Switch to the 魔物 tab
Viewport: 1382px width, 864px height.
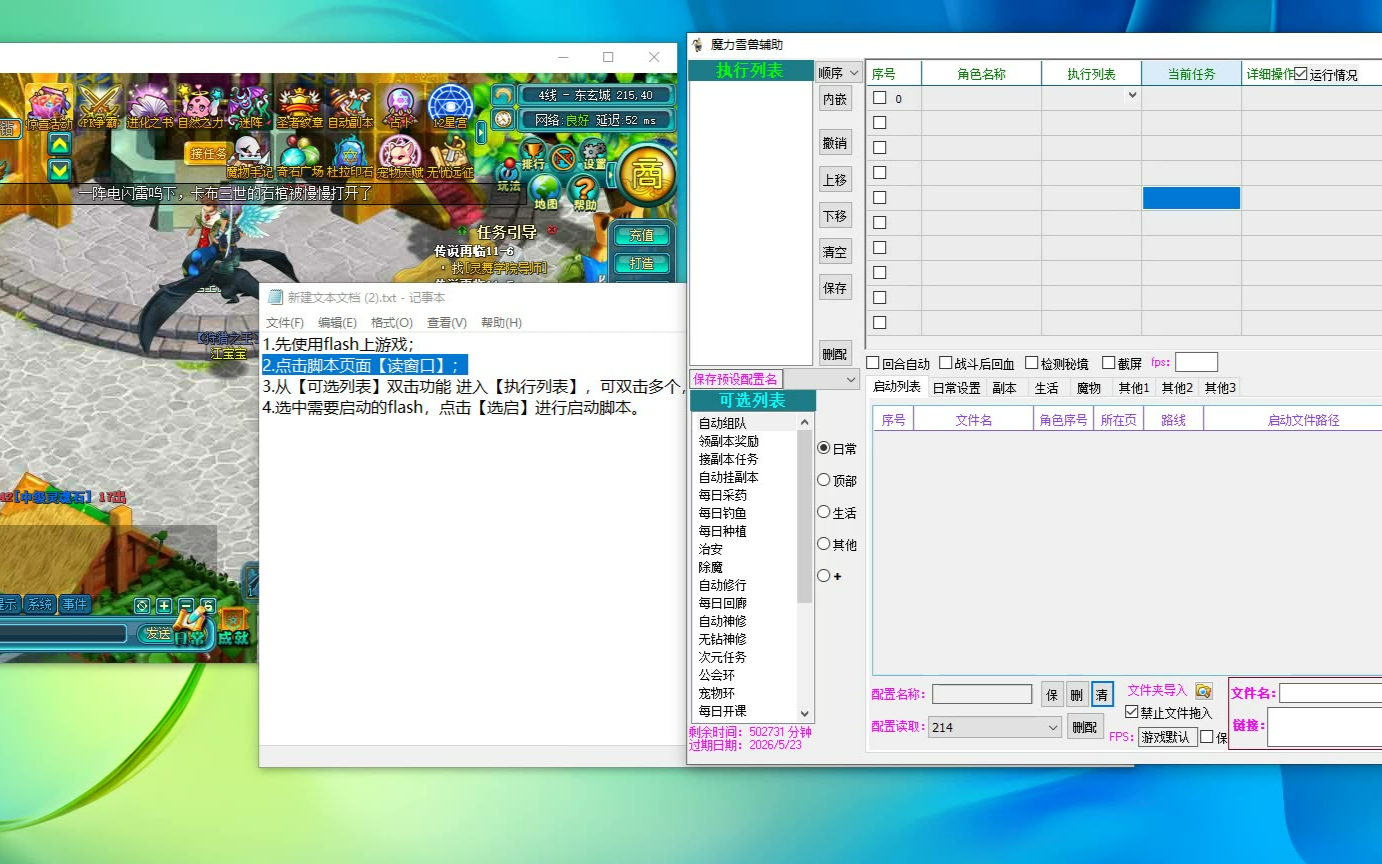click(1088, 388)
